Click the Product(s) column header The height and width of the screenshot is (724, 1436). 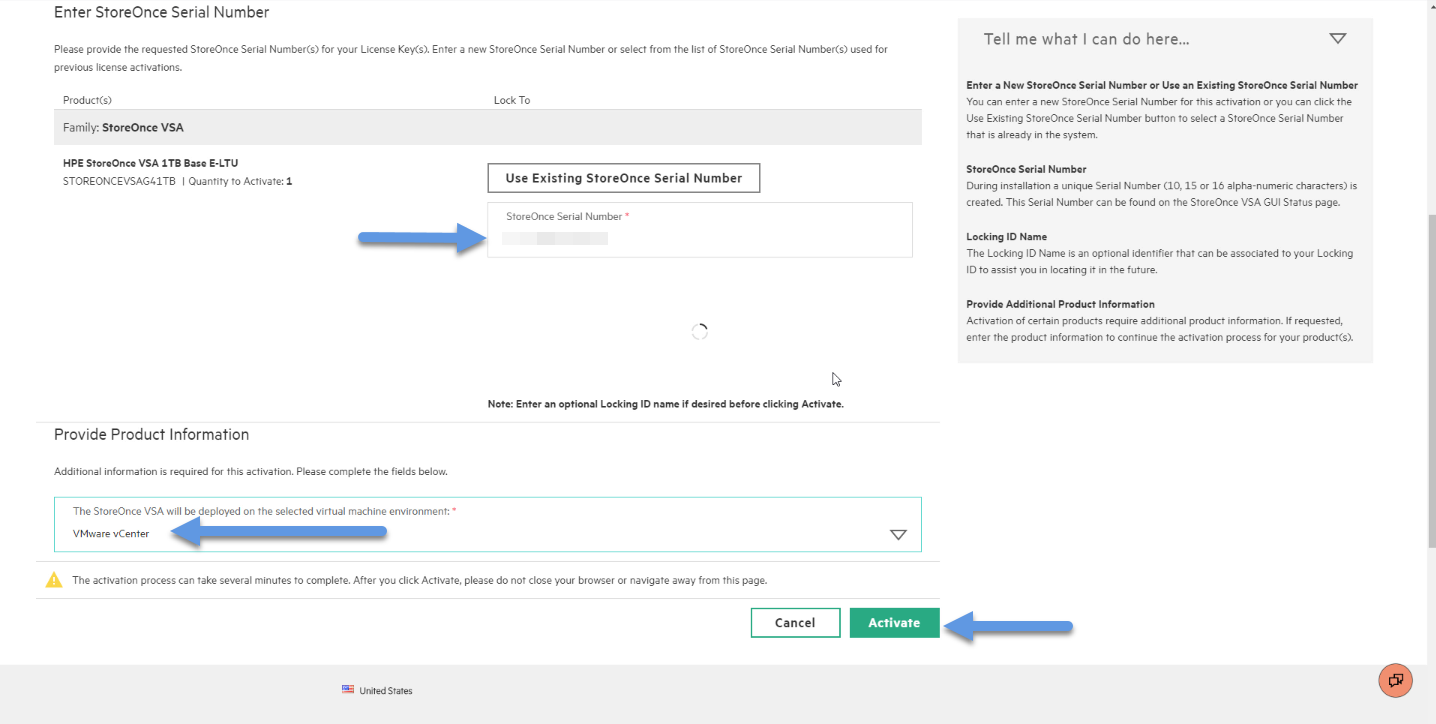coord(87,100)
